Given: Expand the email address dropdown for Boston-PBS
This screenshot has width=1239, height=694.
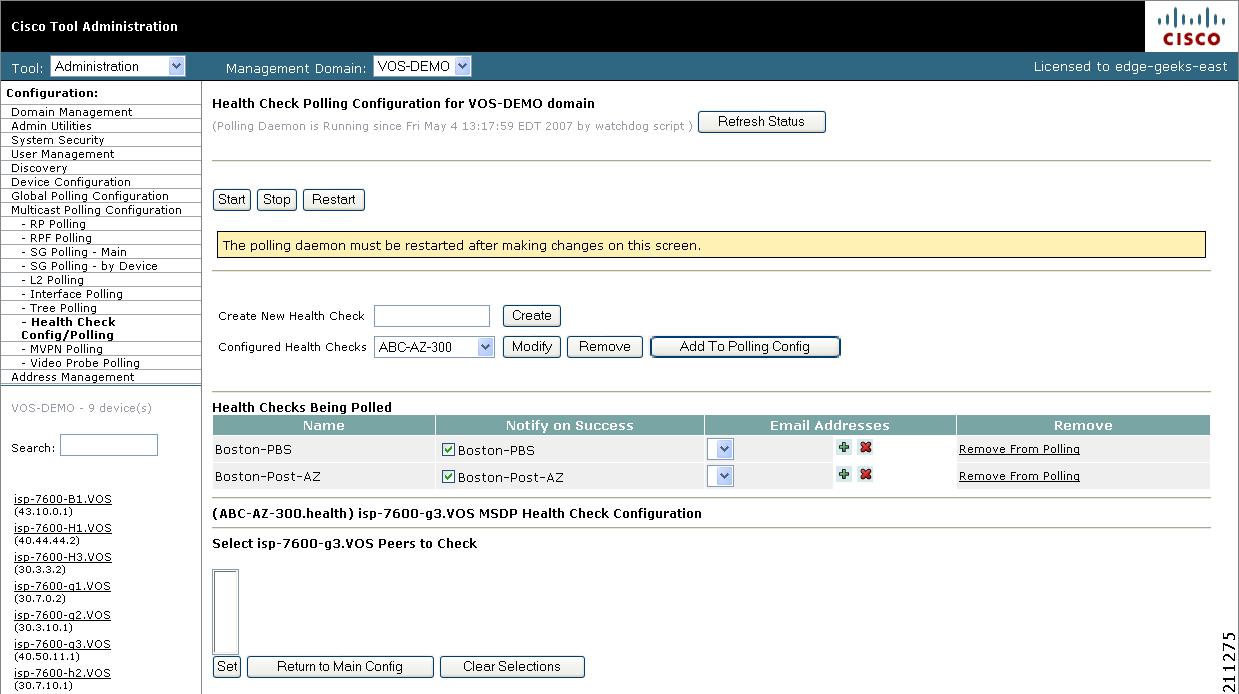Looking at the screenshot, I should point(720,448).
